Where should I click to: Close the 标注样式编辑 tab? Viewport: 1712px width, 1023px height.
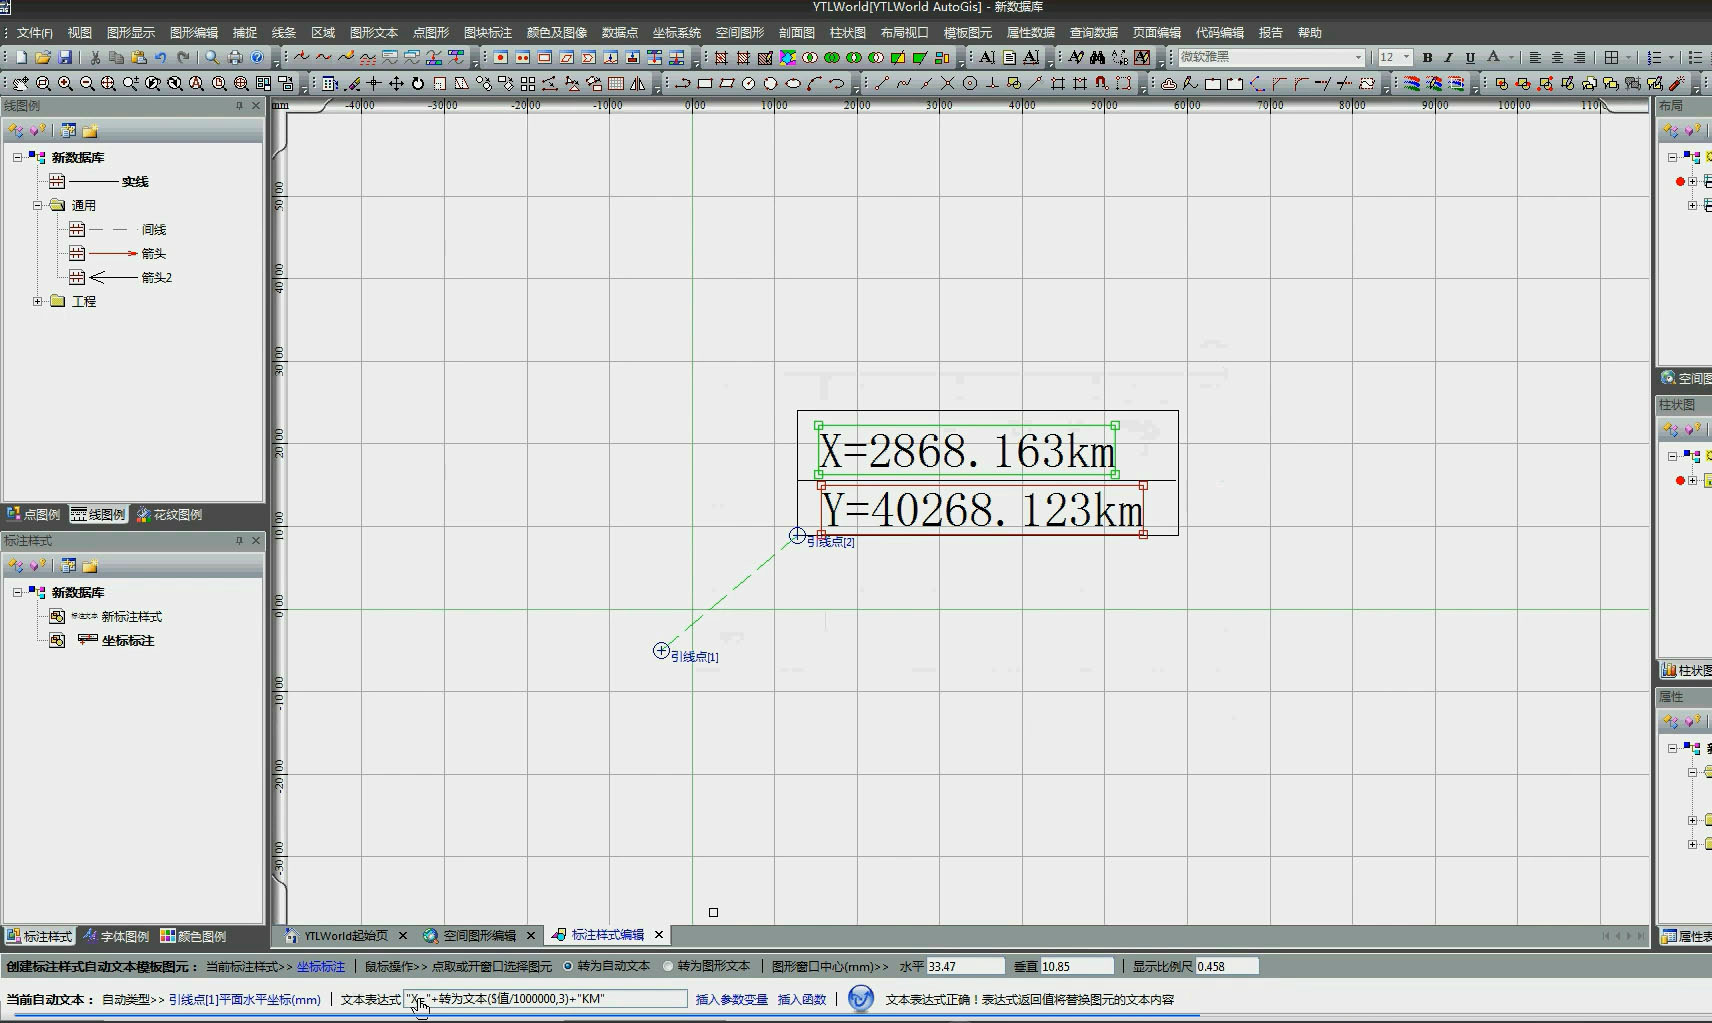(659, 934)
